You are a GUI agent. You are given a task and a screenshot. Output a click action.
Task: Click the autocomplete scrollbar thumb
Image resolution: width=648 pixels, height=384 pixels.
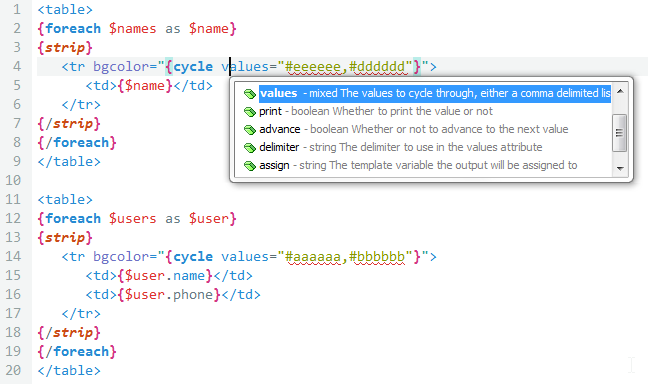[619, 133]
